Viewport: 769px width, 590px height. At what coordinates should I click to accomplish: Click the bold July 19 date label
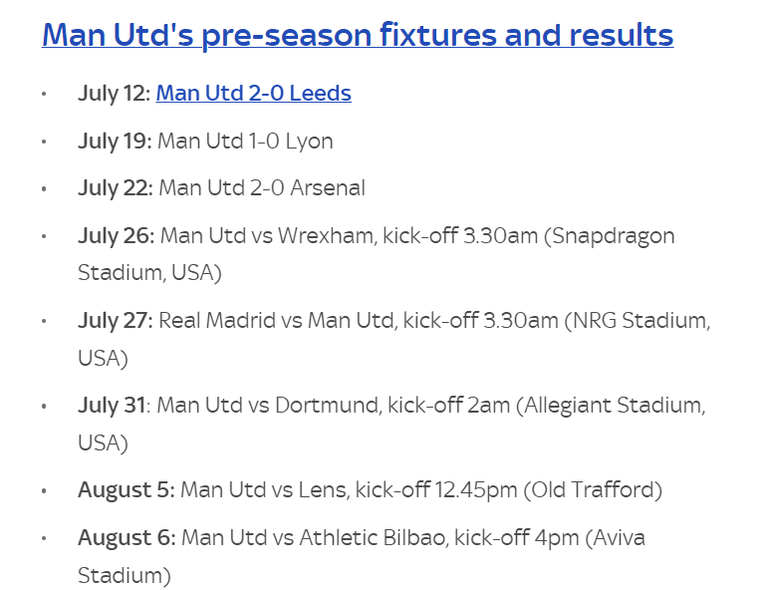[114, 141]
